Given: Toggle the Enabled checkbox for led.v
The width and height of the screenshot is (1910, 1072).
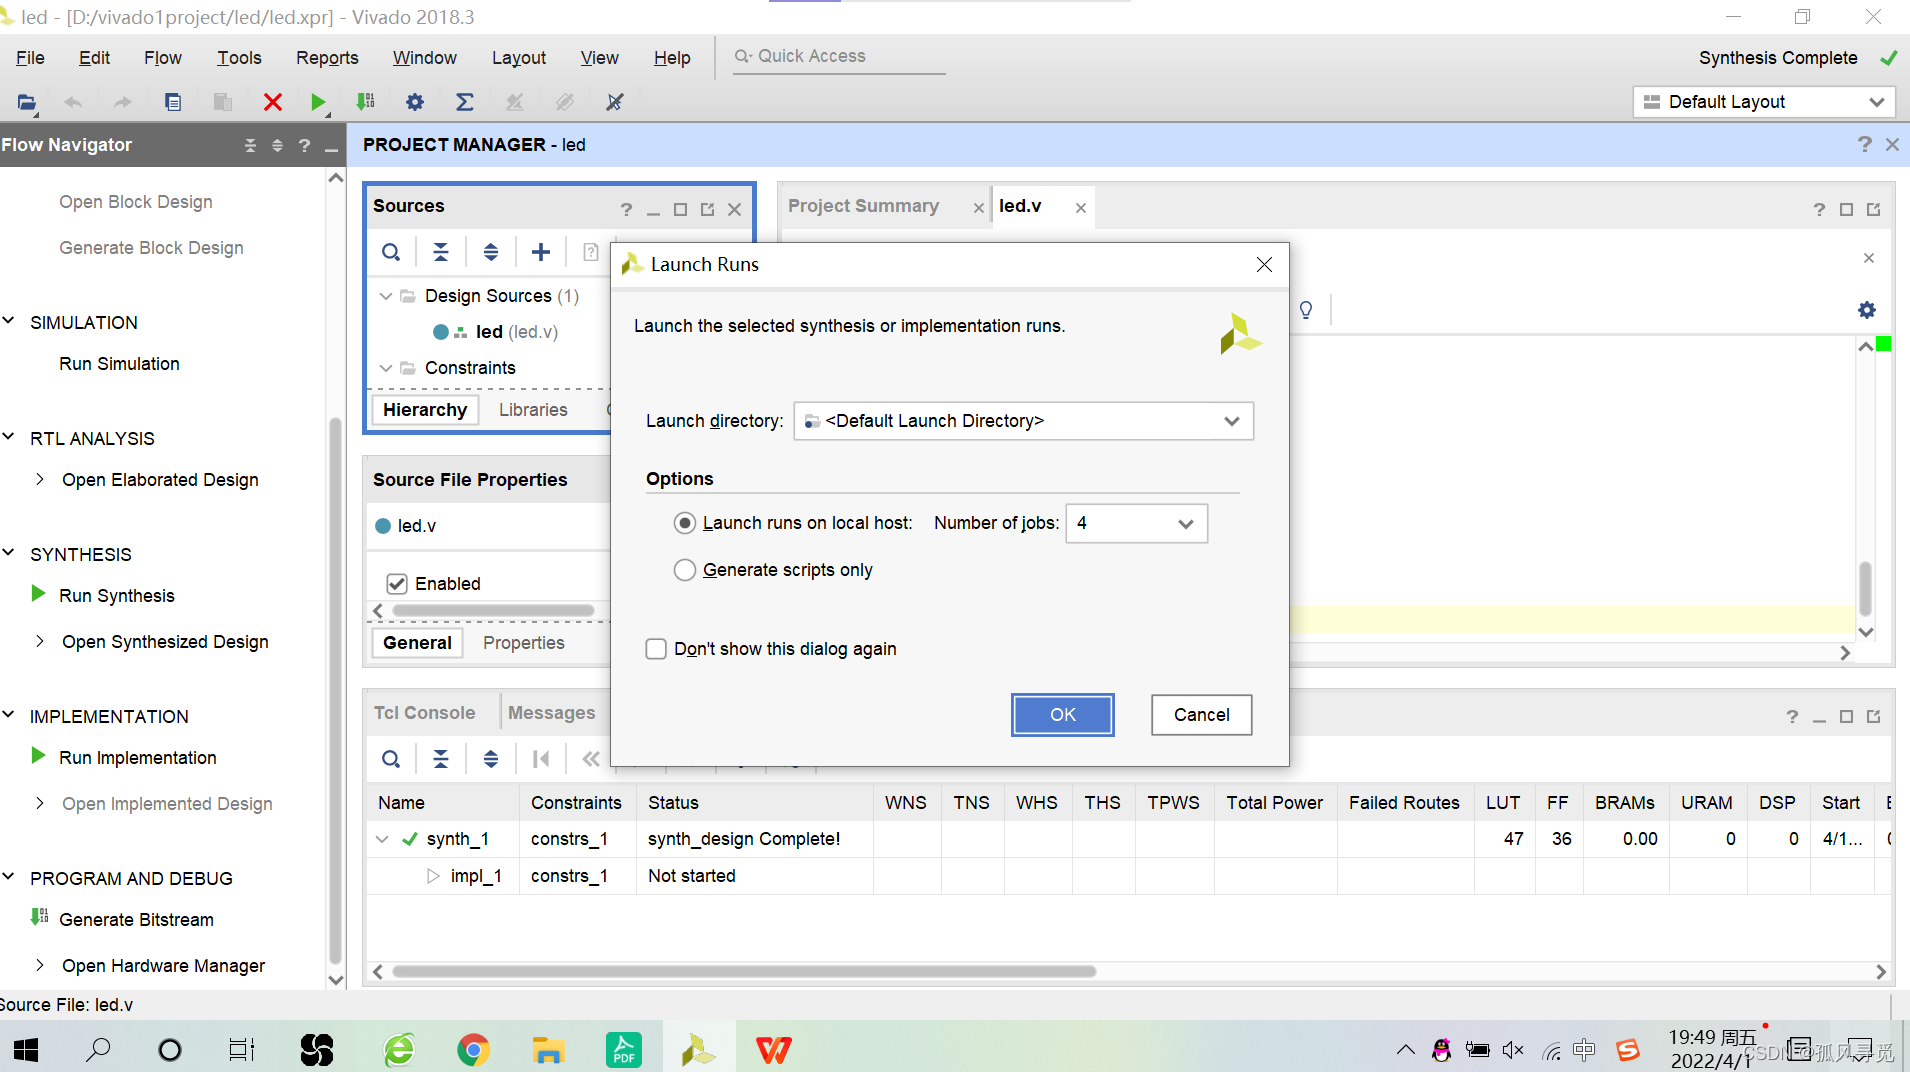Looking at the screenshot, I should point(397,584).
